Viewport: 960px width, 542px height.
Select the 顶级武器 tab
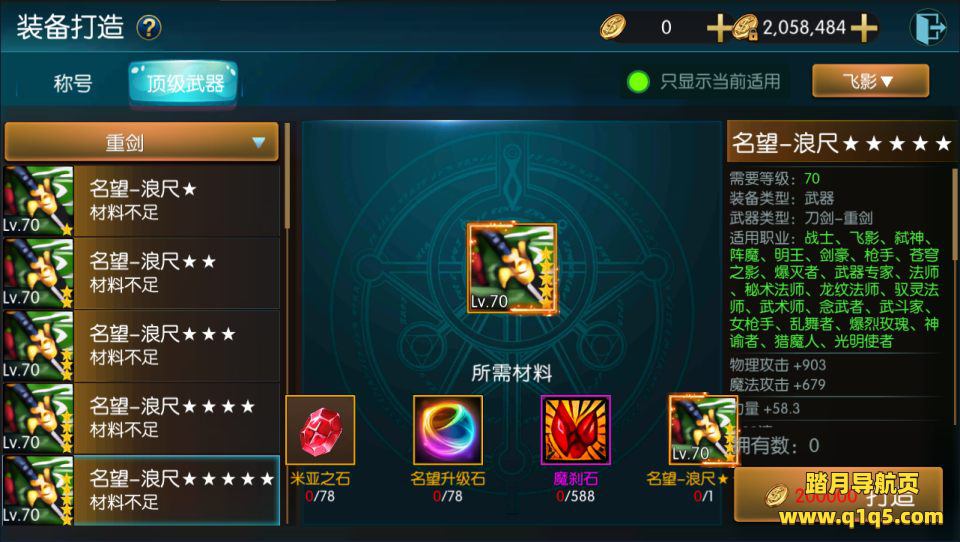184,83
